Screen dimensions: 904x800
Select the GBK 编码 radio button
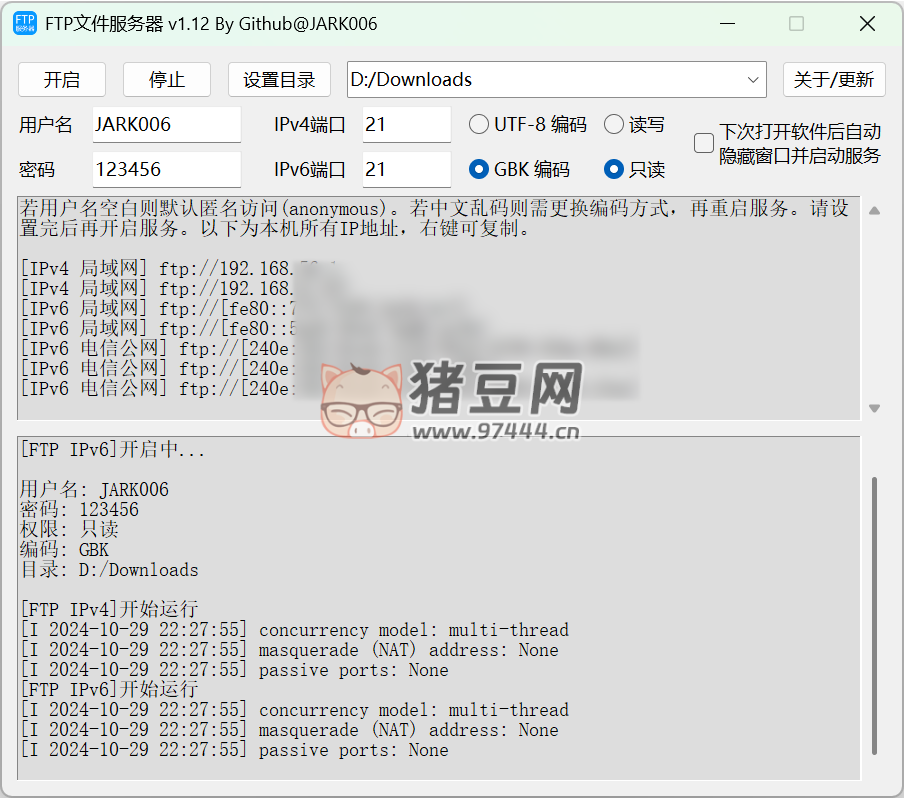(480, 170)
